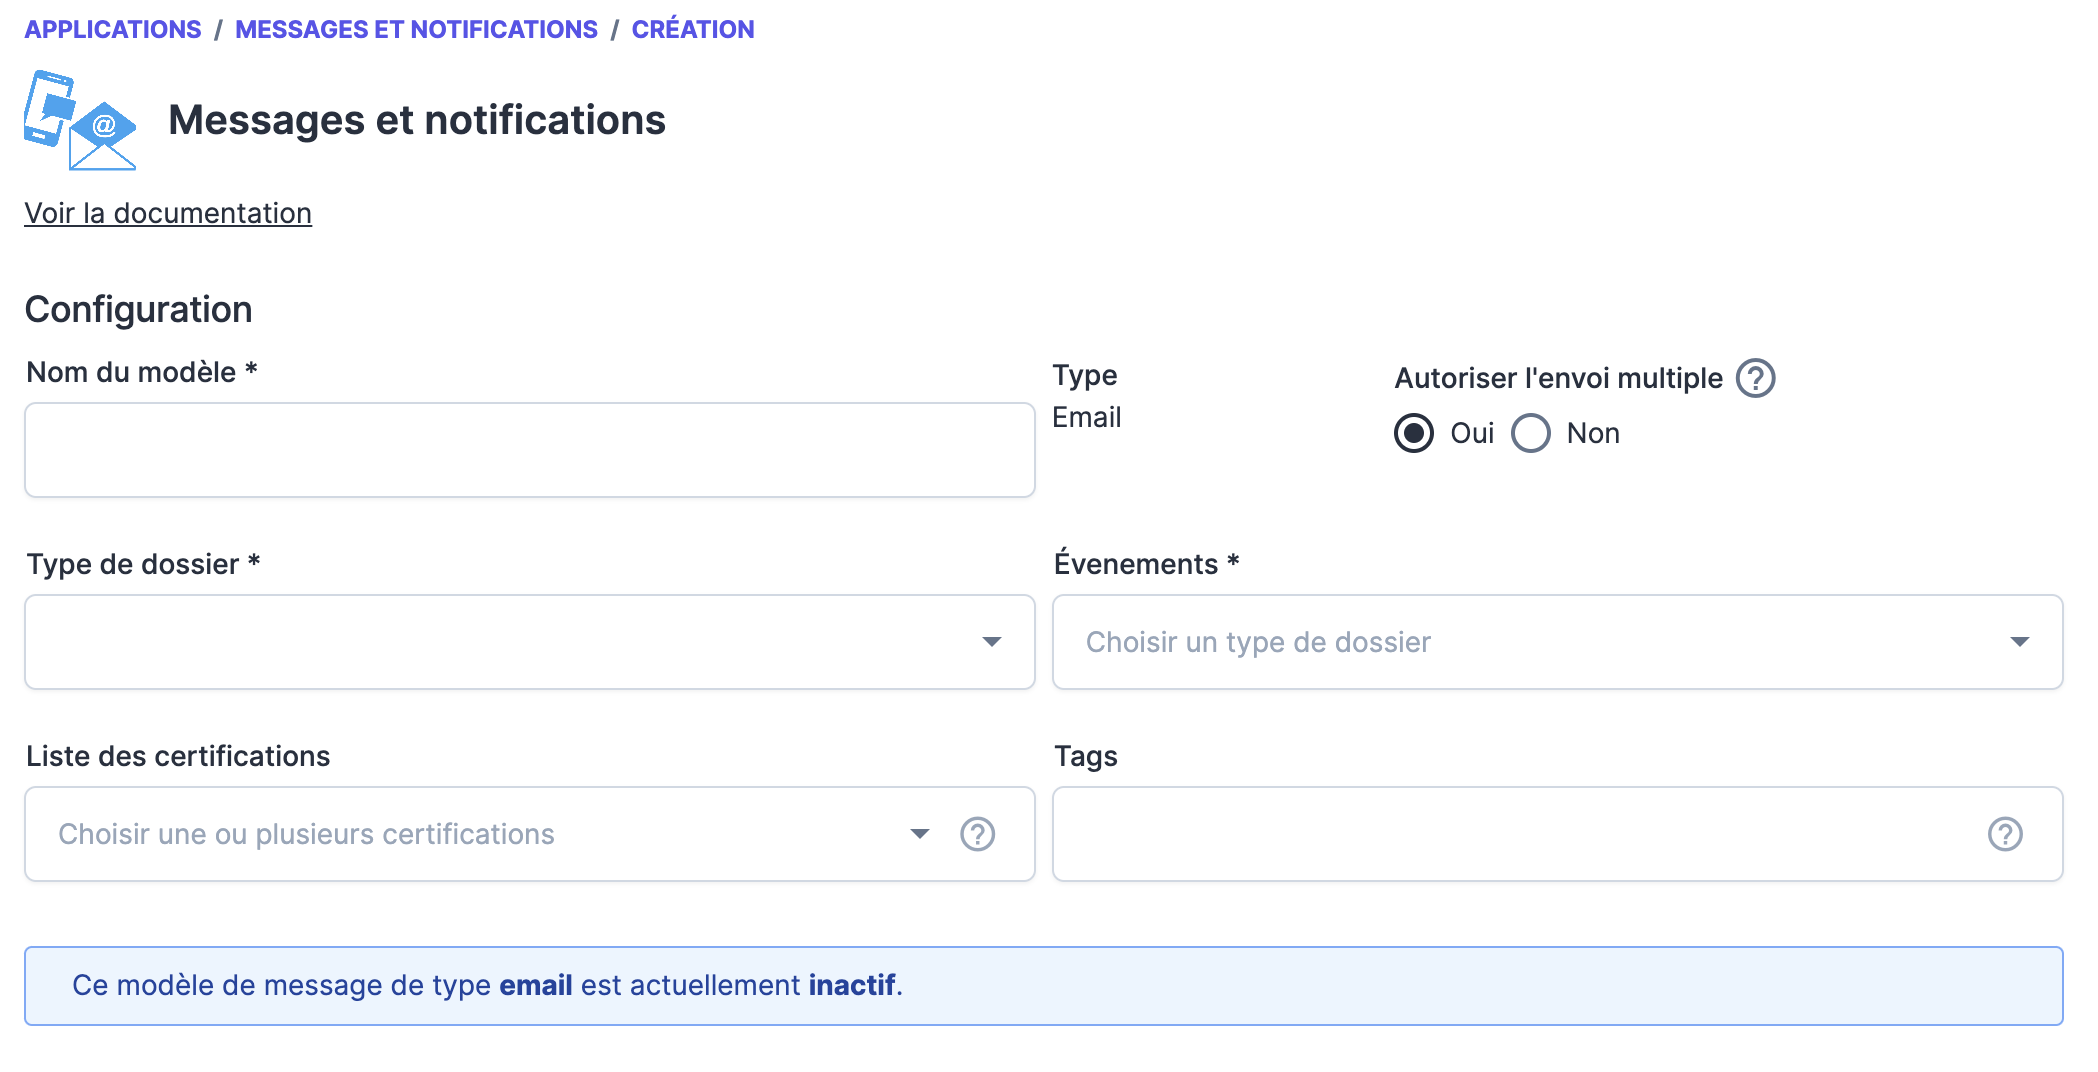The height and width of the screenshot is (1072, 2098).
Task: Click the 'Choisir un type de dossier' placeholder
Action: (x=1258, y=642)
